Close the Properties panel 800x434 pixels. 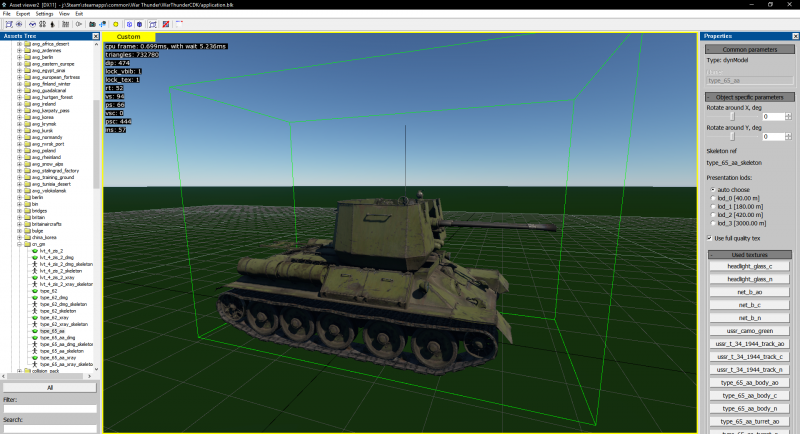point(795,36)
